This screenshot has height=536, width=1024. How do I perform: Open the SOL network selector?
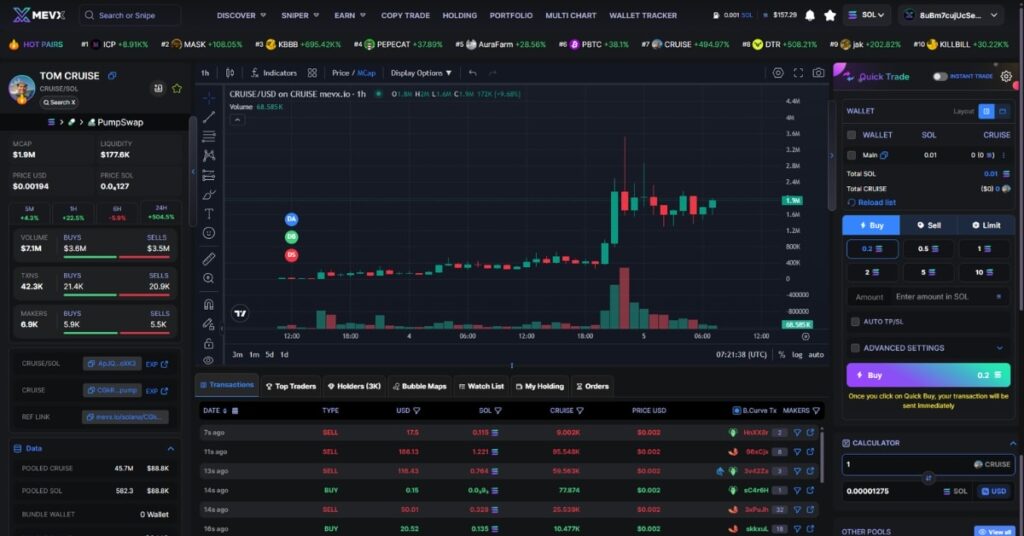click(x=867, y=15)
